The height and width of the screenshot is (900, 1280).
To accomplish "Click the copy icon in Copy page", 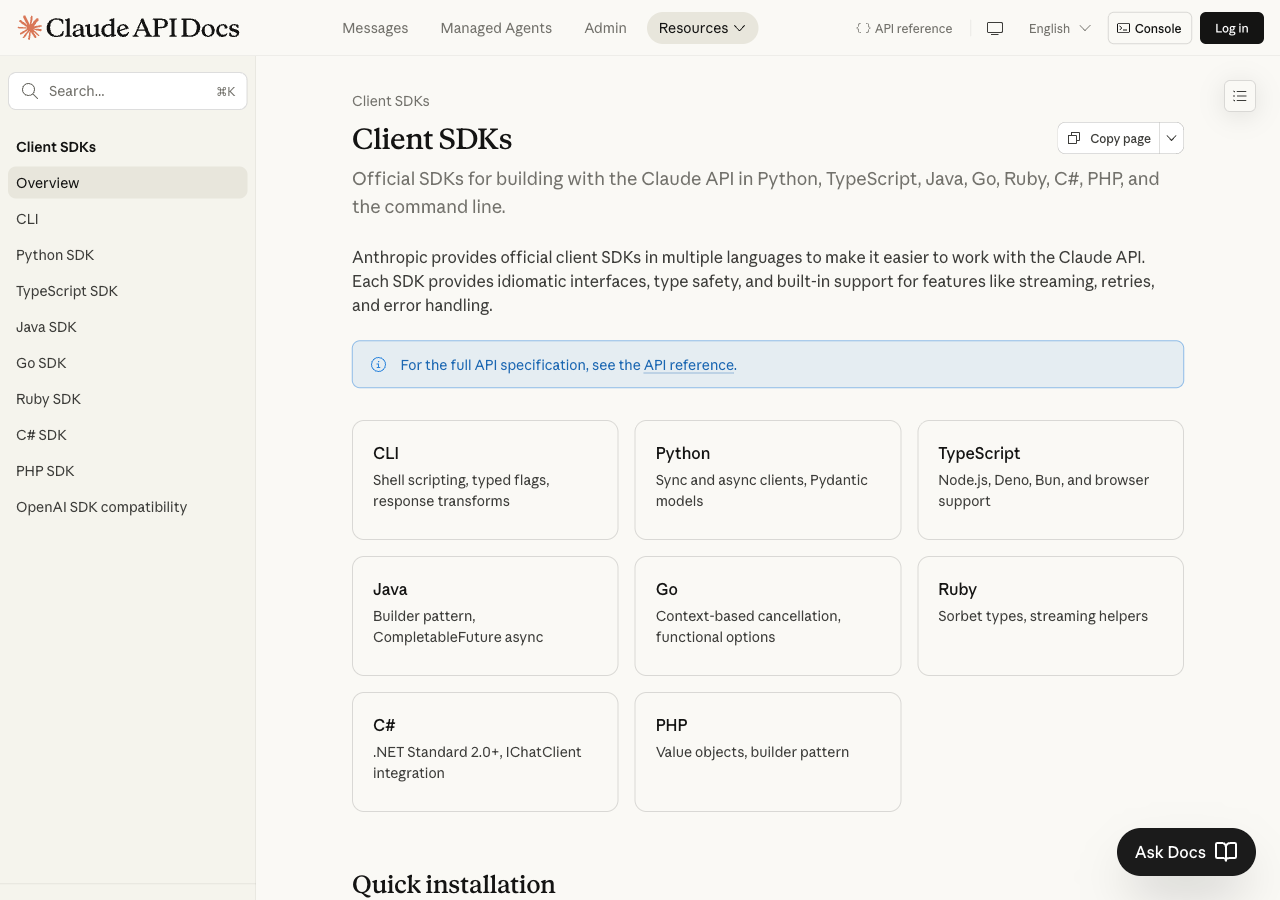I will click(1074, 138).
